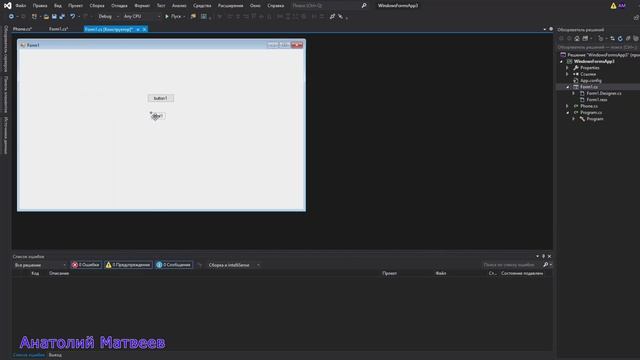Click the save file diskette icon
Image resolution: width=640 pixels, height=360 pixels.
(x=54, y=16)
